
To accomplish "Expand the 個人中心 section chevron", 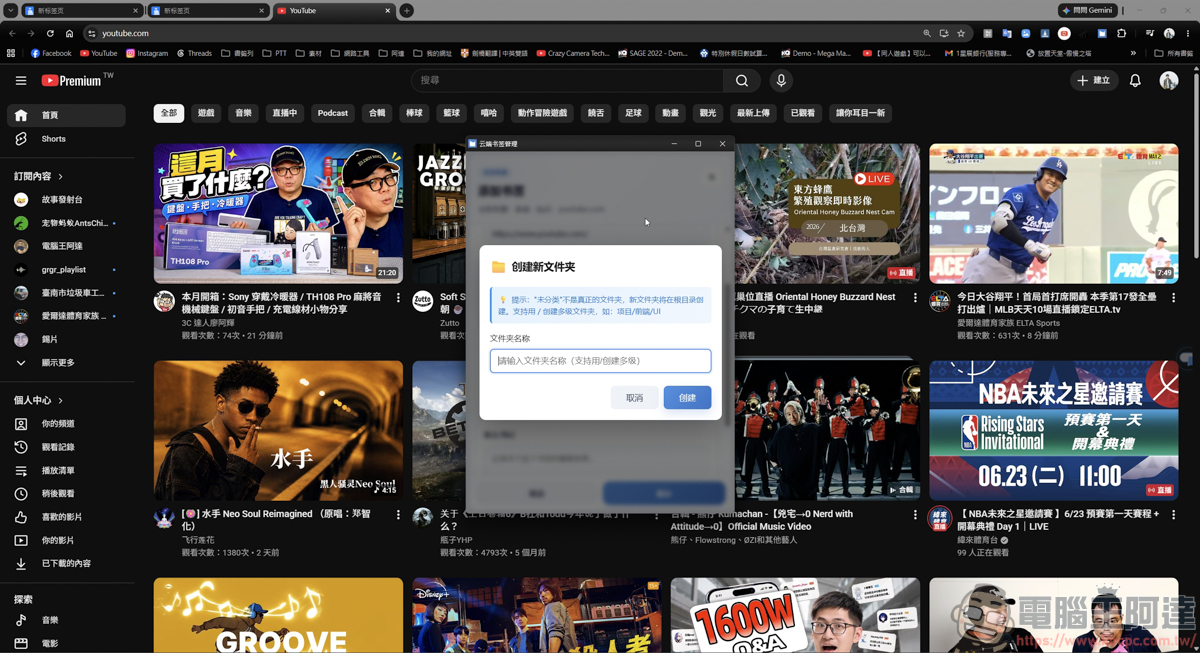I will tap(61, 400).
